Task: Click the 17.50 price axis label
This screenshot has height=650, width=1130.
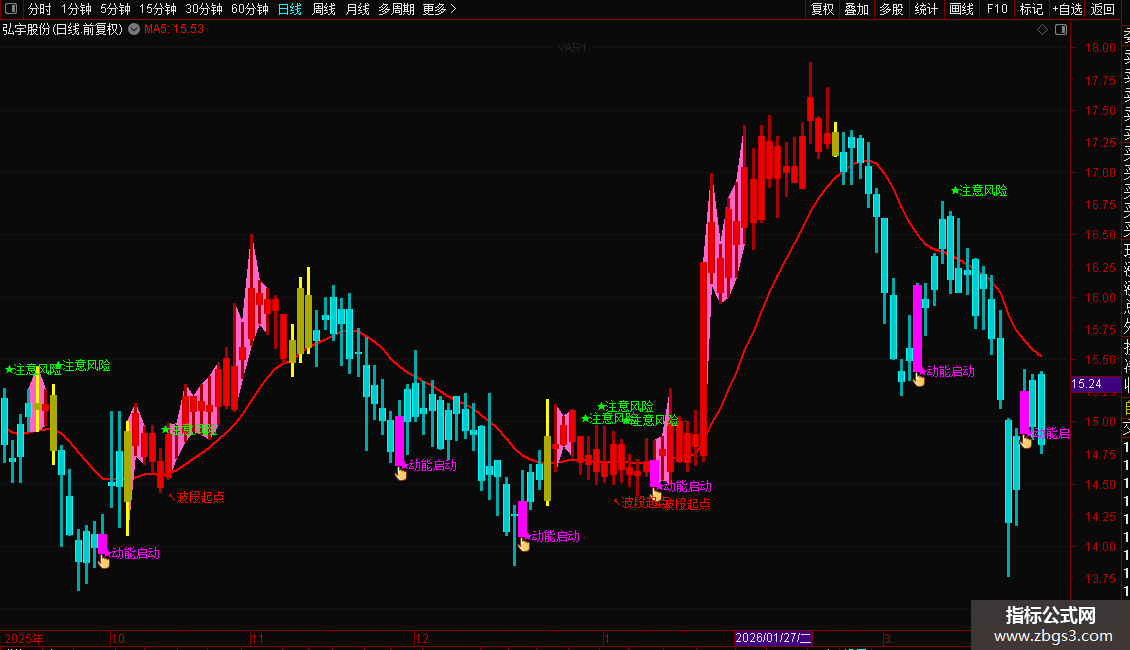Action: click(1100, 111)
